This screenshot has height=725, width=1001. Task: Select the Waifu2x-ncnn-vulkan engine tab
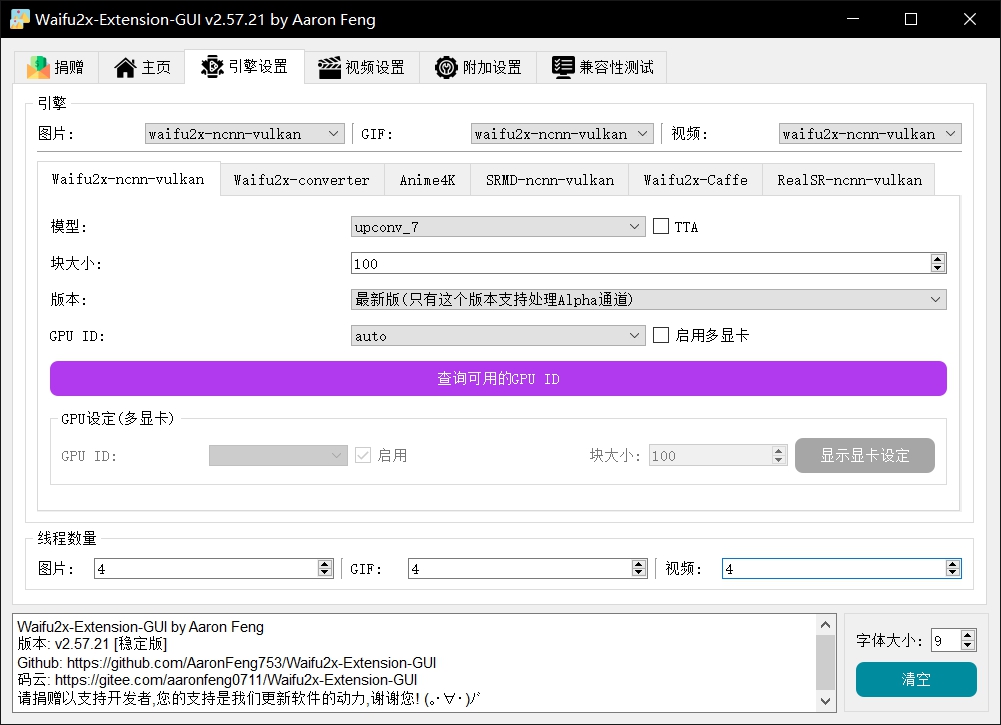pos(128,179)
